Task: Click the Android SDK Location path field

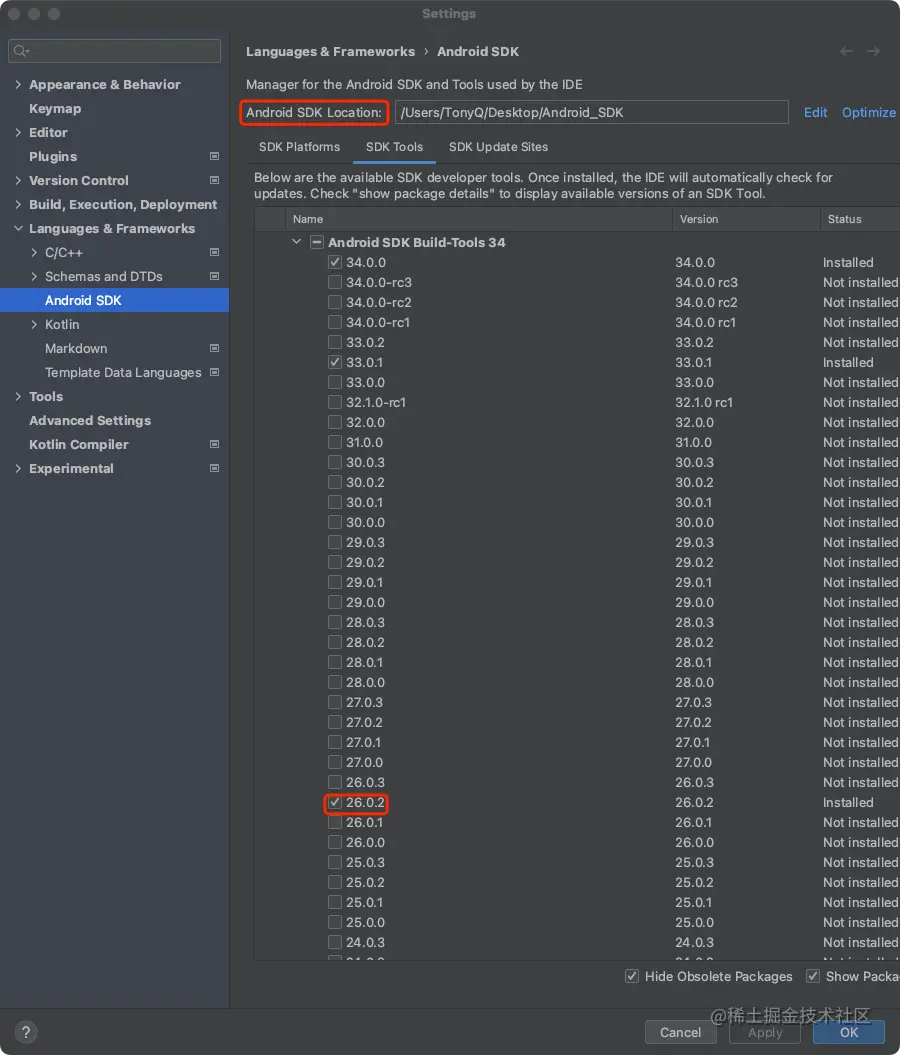Action: pyautogui.click(x=591, y=112)
